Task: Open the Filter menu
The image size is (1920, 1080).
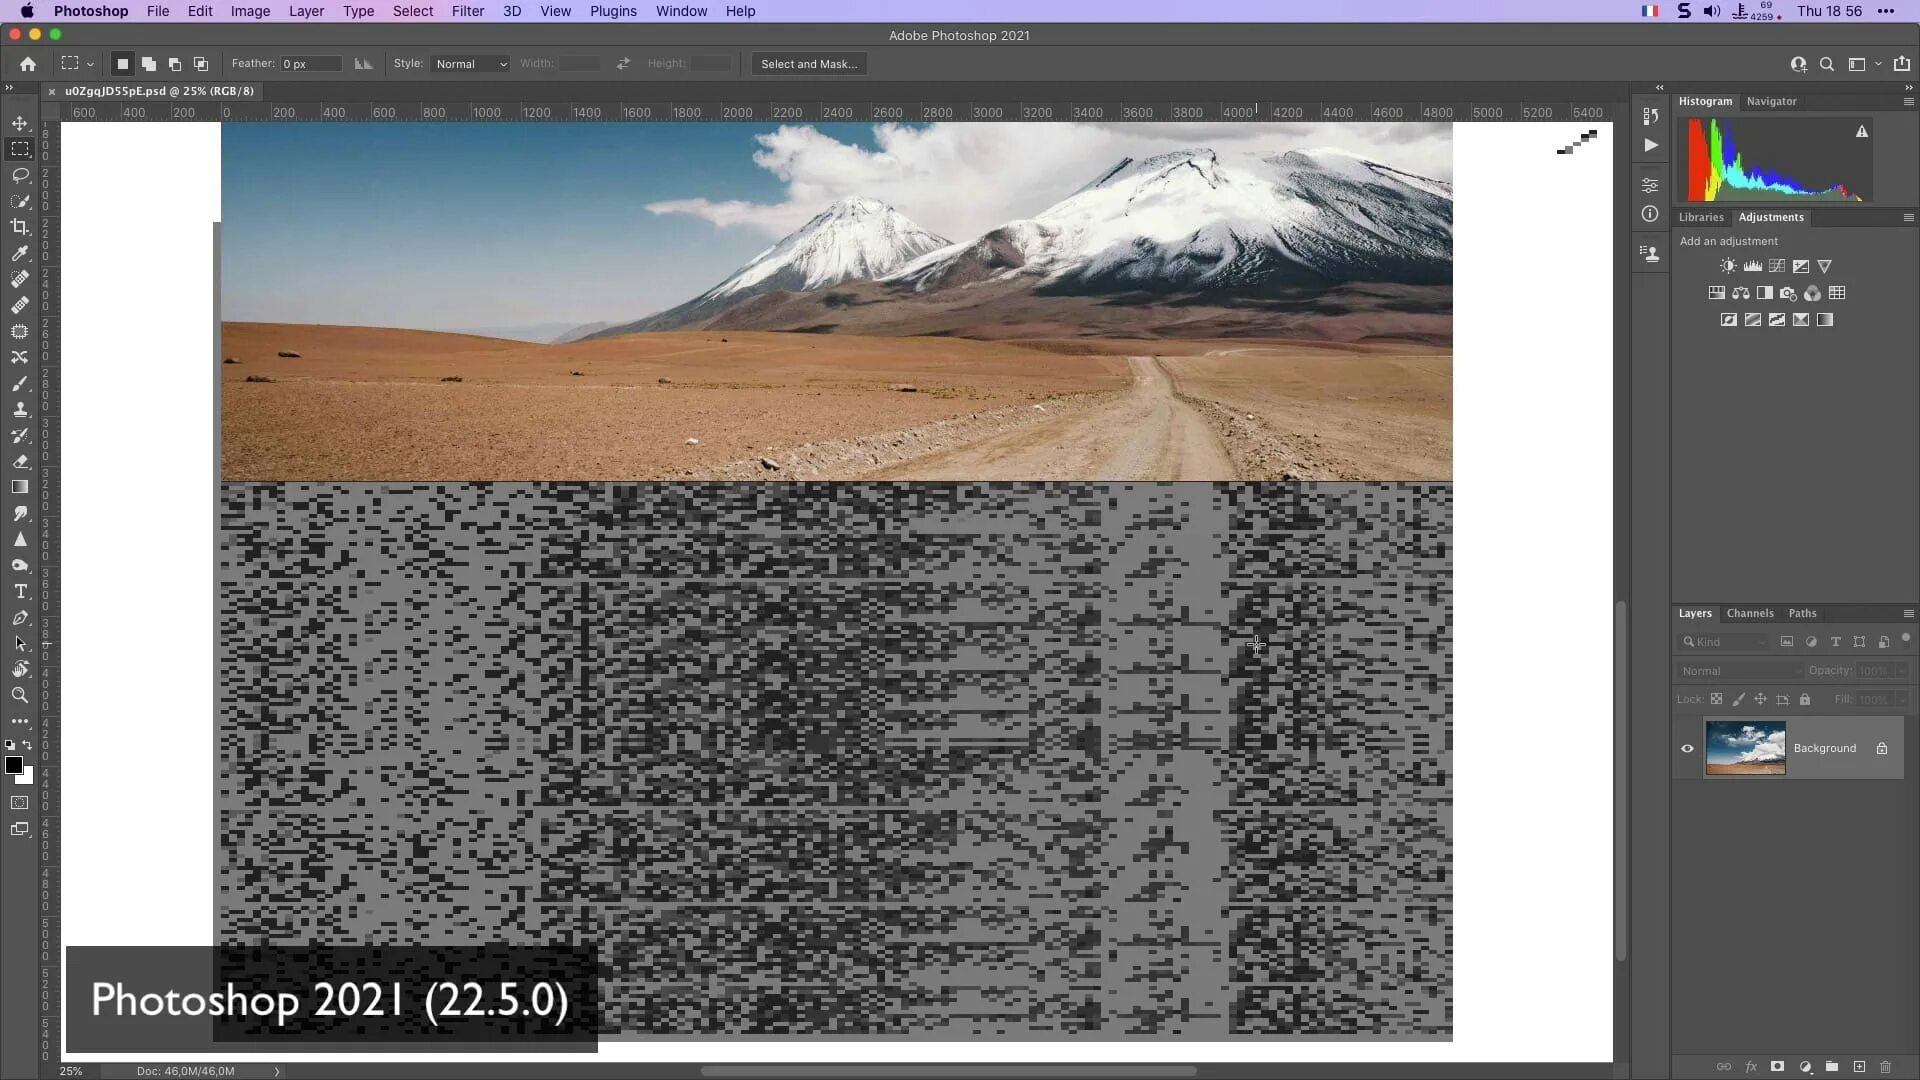Action: pos(467,11)
